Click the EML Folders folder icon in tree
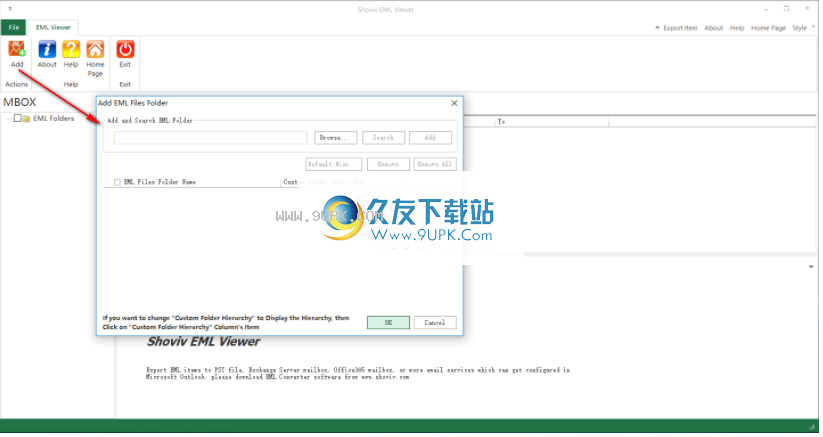Image resolution: width=823 pixels, height=437 pixels. point(26,119)
